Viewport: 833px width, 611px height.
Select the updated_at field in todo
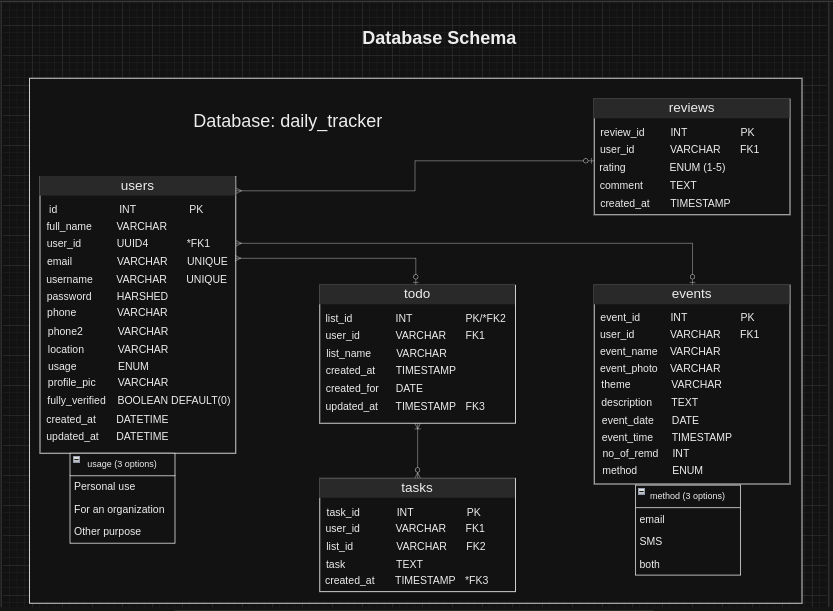351,406
